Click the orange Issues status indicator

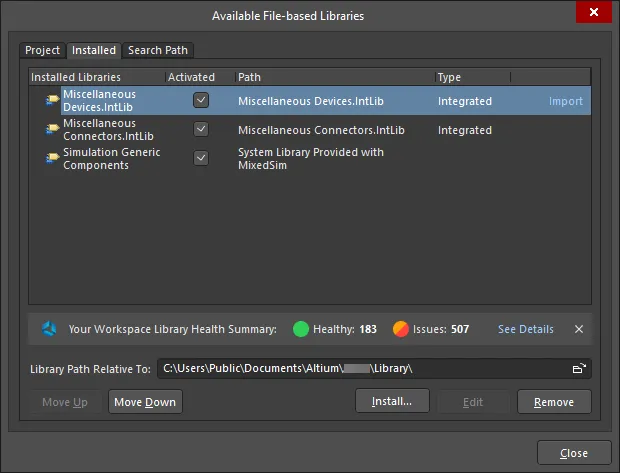pyautogui.click(x=401, y=329)
